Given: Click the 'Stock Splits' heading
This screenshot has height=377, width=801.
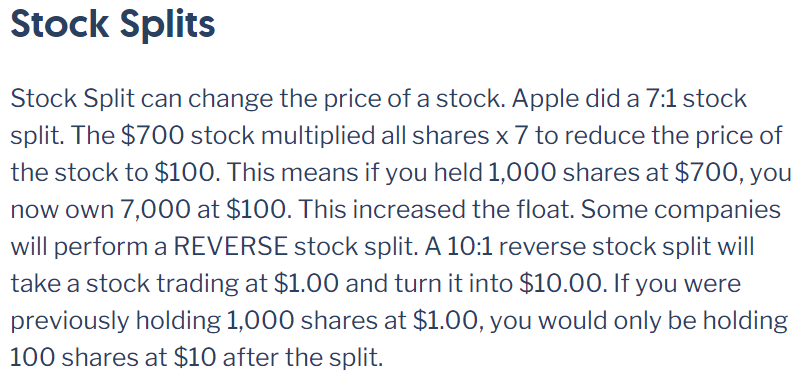Looking at the screenshot, I should [x=112, y=23].
